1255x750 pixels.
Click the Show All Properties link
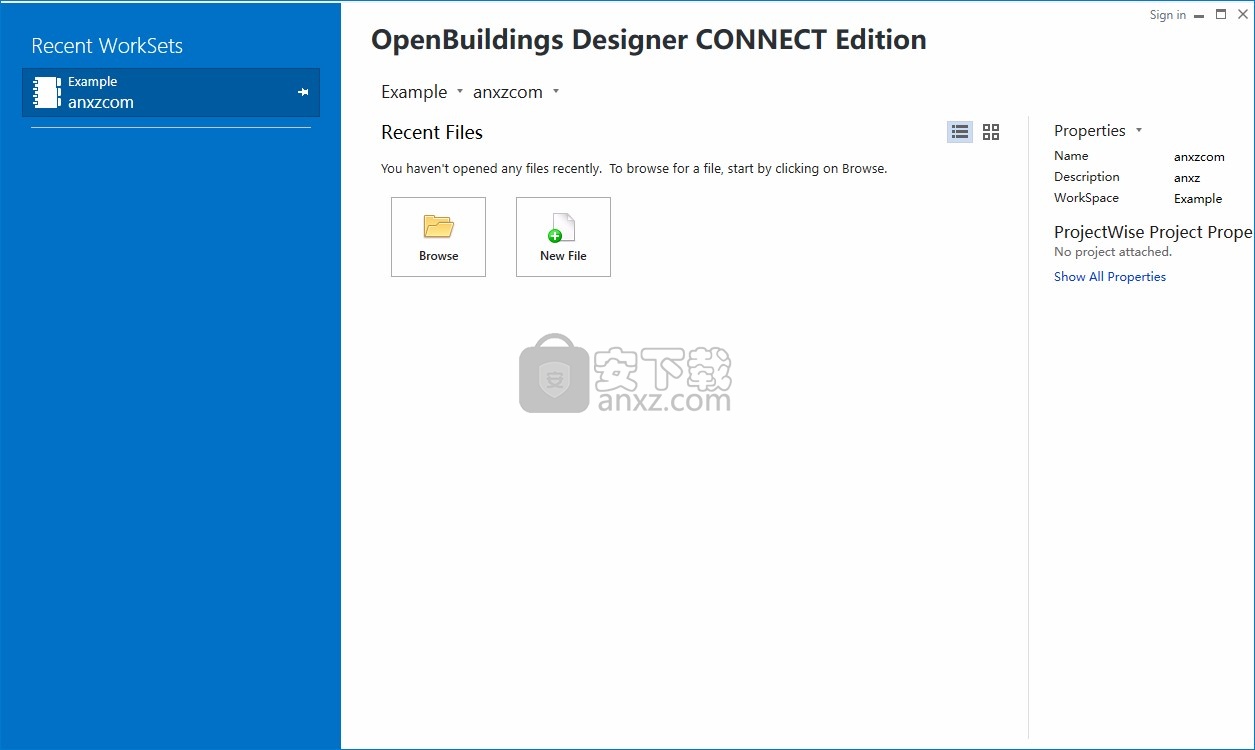pos(1110,277)
